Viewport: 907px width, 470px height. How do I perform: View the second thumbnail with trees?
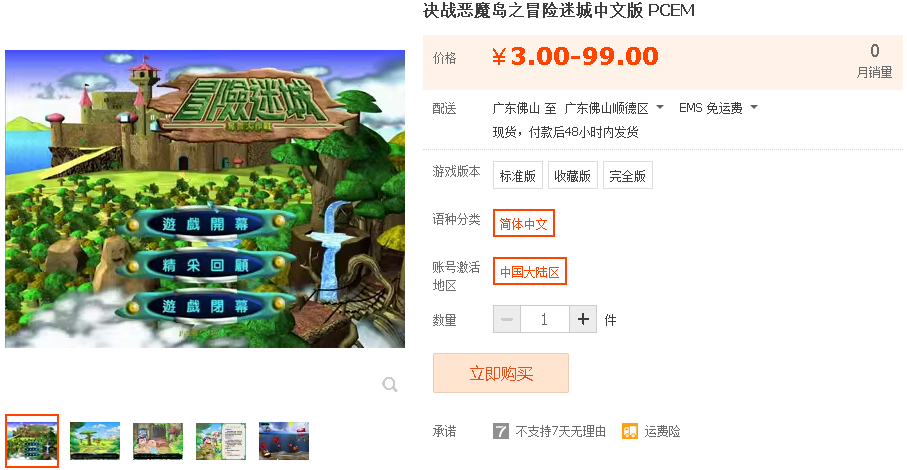(95, 441)
